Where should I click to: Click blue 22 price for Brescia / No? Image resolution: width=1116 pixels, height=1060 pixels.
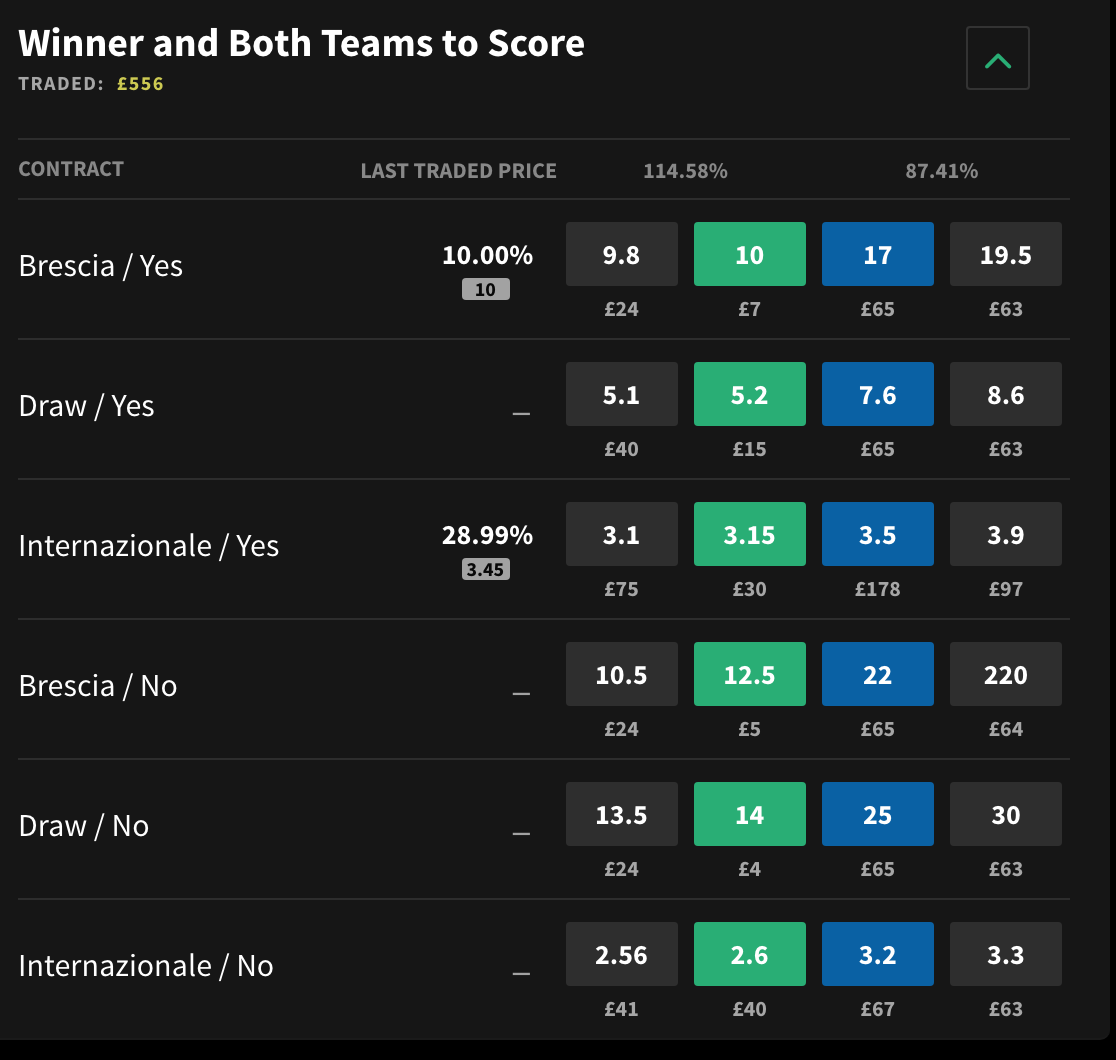[x=877, y=675]
